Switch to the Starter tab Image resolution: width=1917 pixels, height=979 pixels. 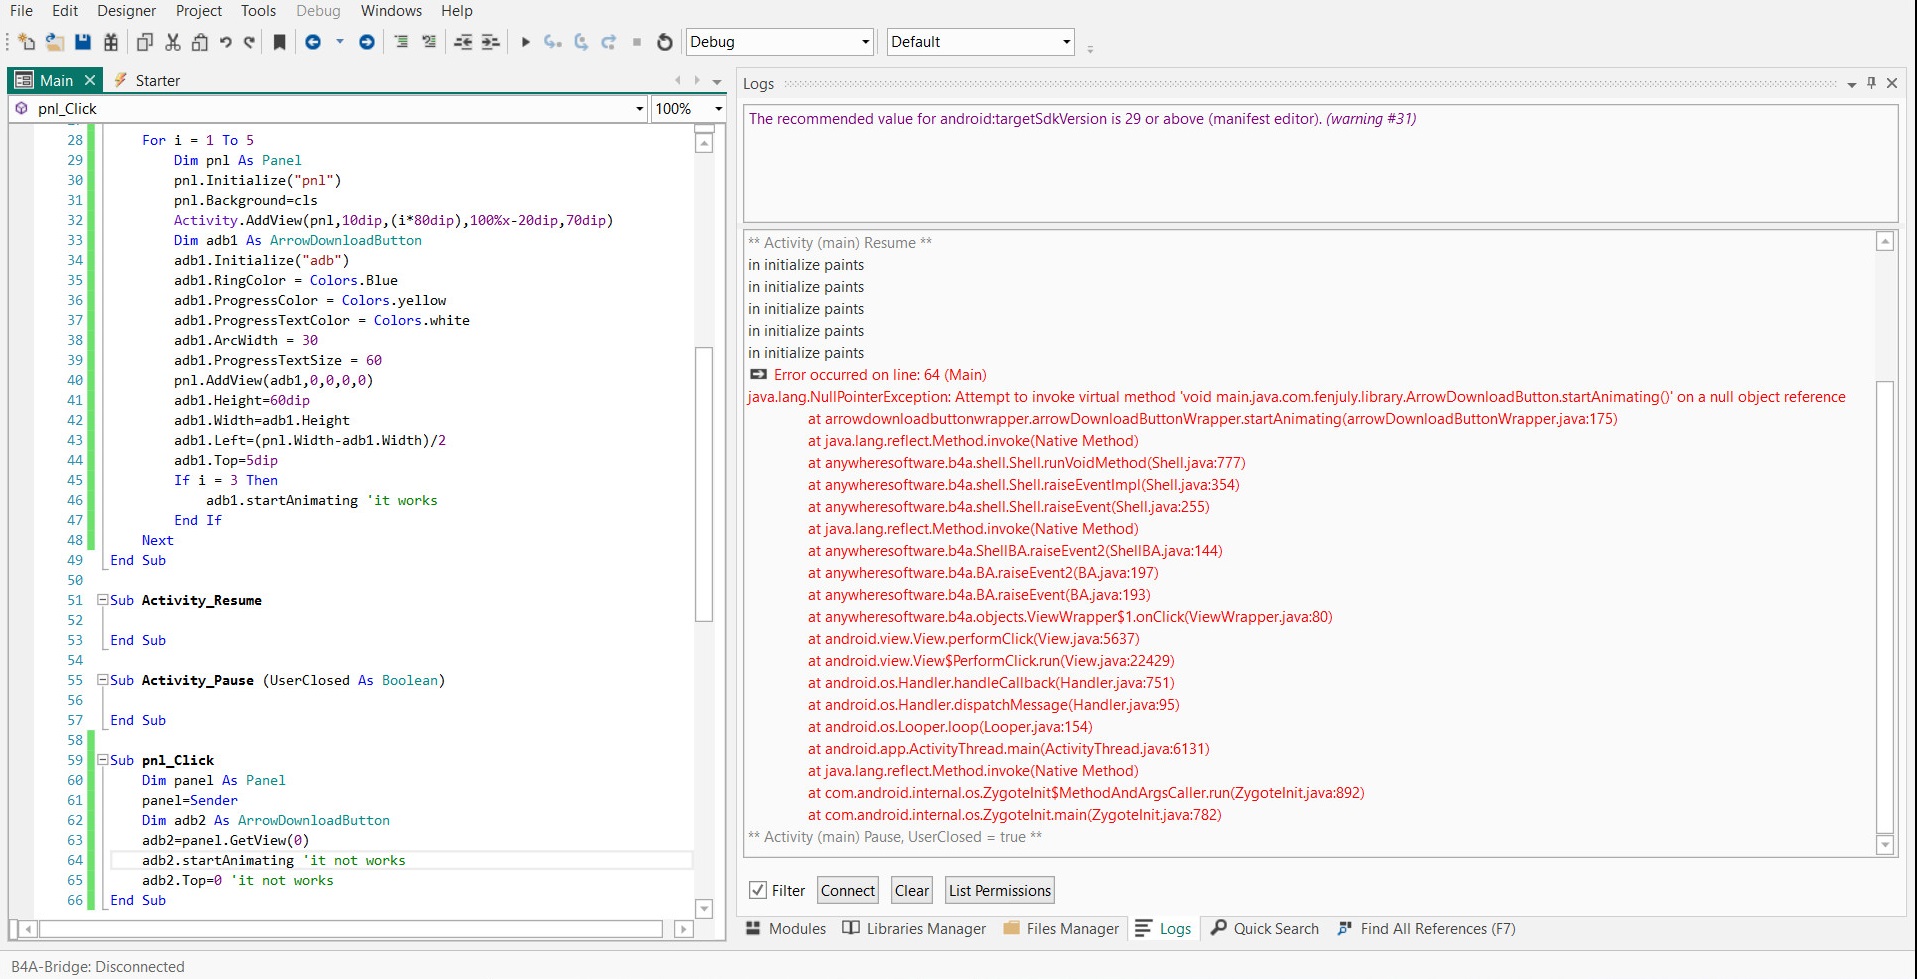(x=157, y=81)
